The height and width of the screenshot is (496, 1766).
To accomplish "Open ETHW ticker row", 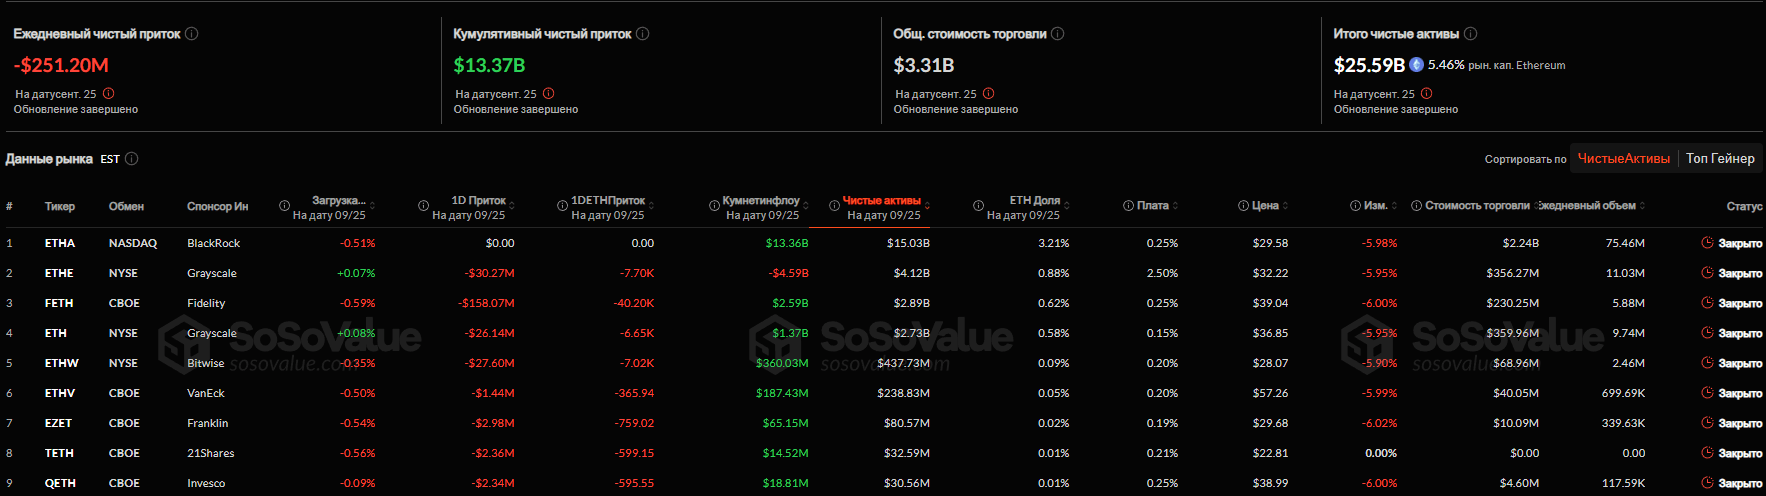I will point(883,363).
